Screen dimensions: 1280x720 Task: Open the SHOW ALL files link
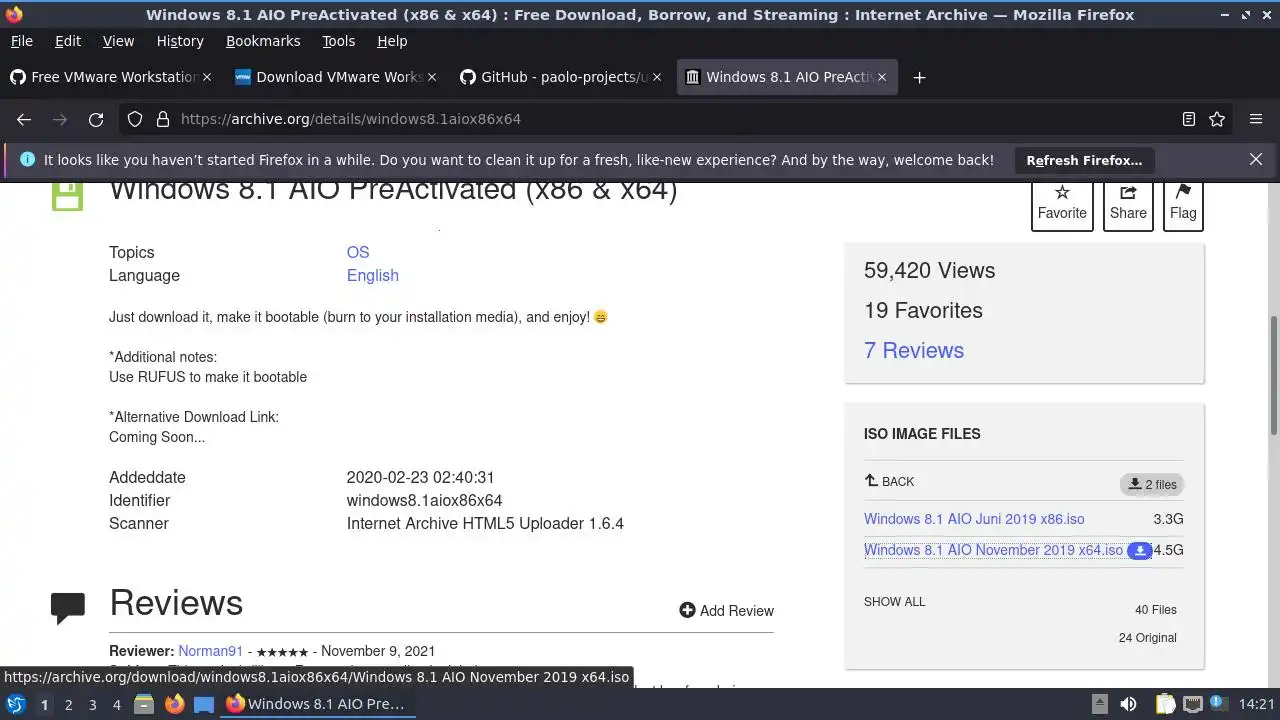895,601
